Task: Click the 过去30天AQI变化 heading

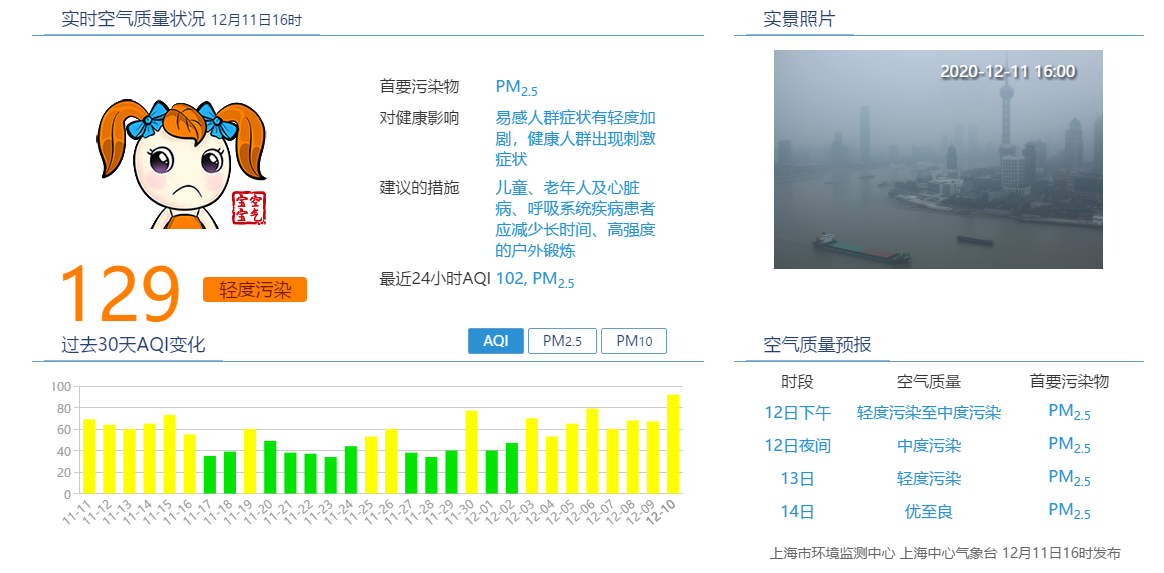Action: click(x=133, y=344)
